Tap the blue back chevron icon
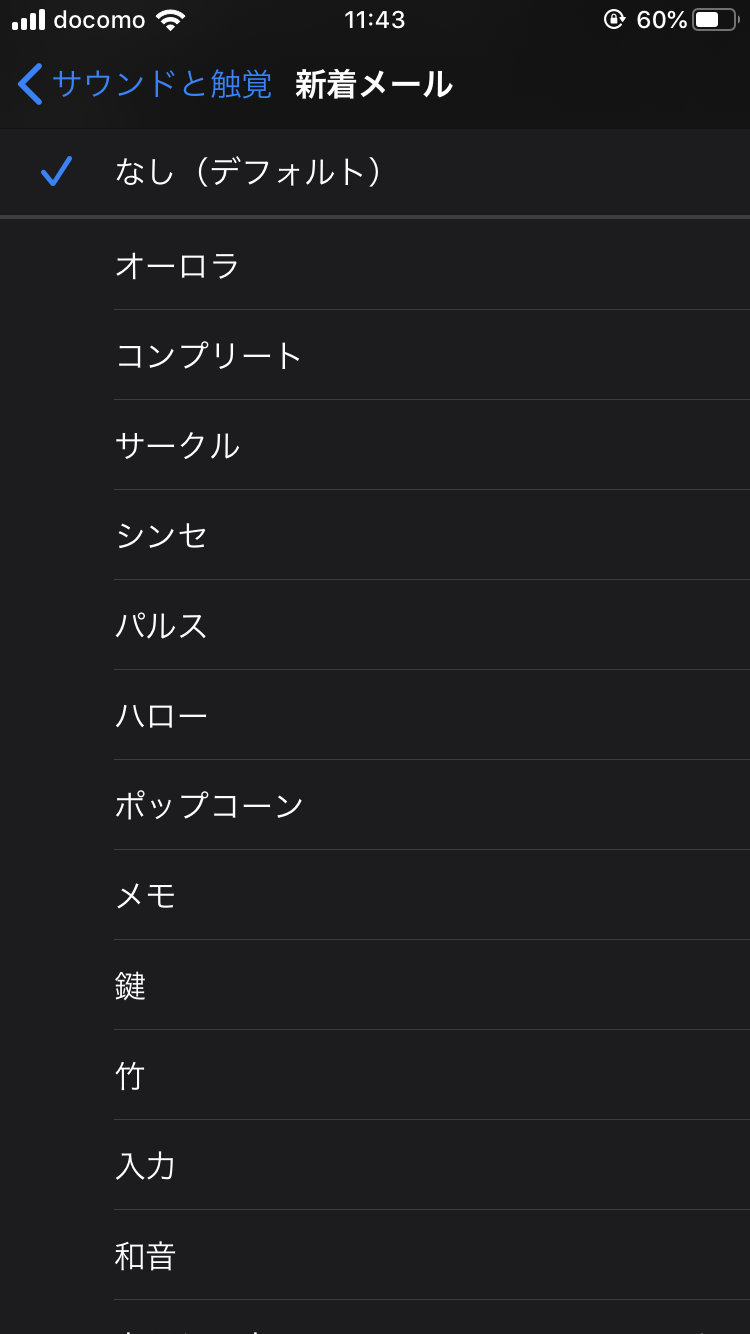Viewport: 750px width, 1334px height. pos(31,84)
